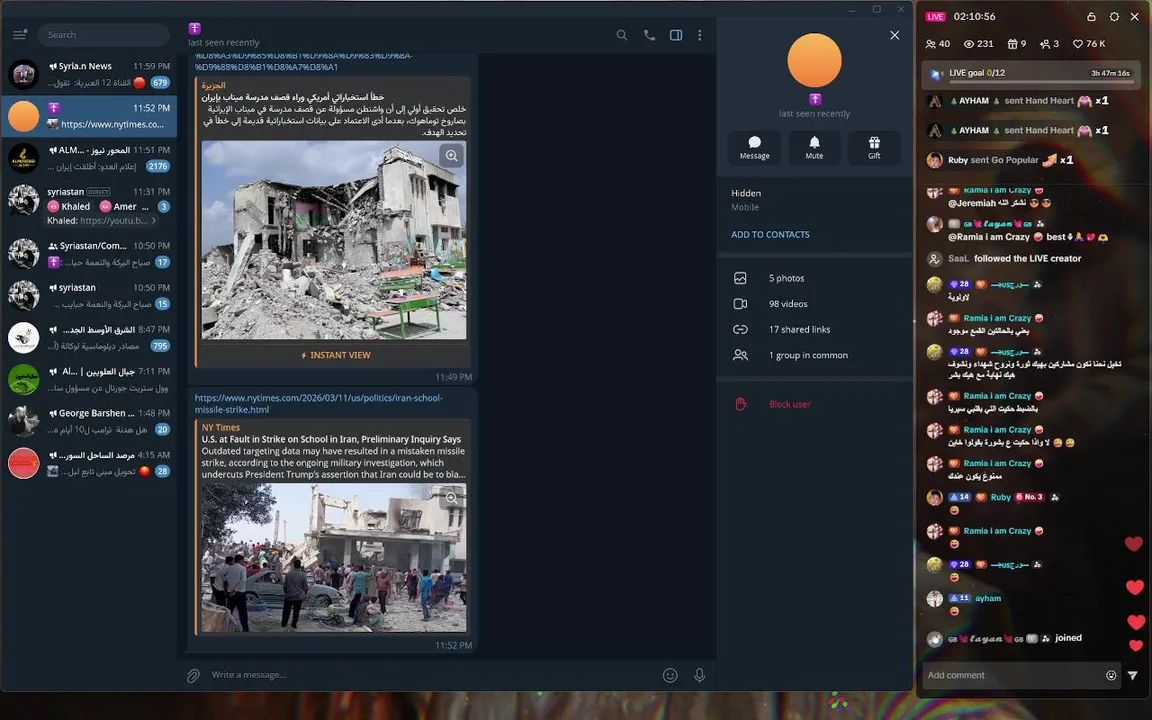Click INSTANT VIEW button on Al Jazeera article
The width and height of the screenshot is (1152, 720).
tap(334, 355)
